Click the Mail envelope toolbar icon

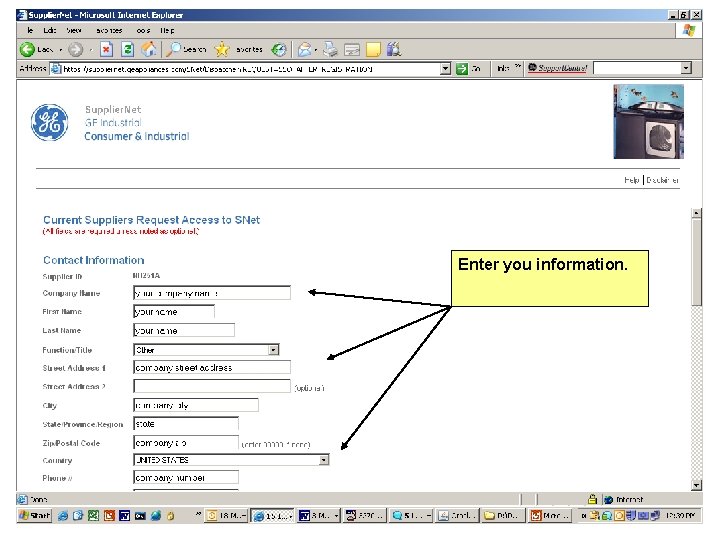point(304,49)
